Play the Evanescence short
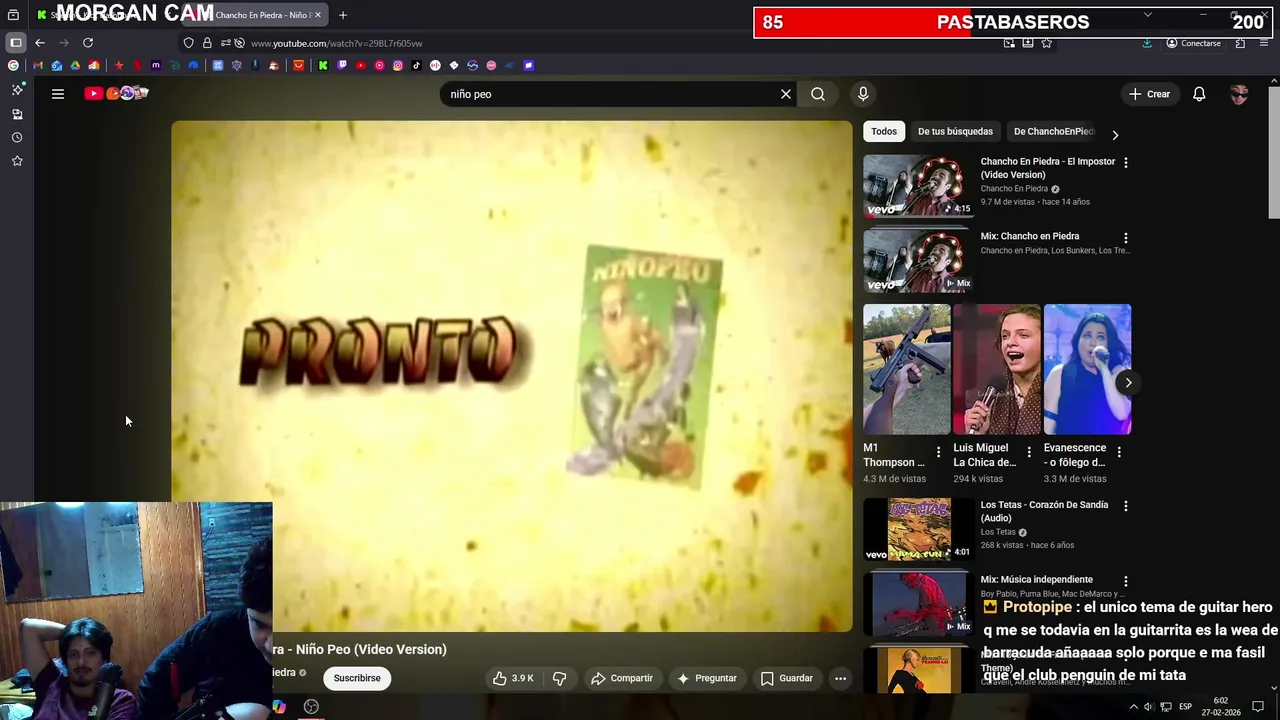1280x720 pixels. (x=1087, y=369)
